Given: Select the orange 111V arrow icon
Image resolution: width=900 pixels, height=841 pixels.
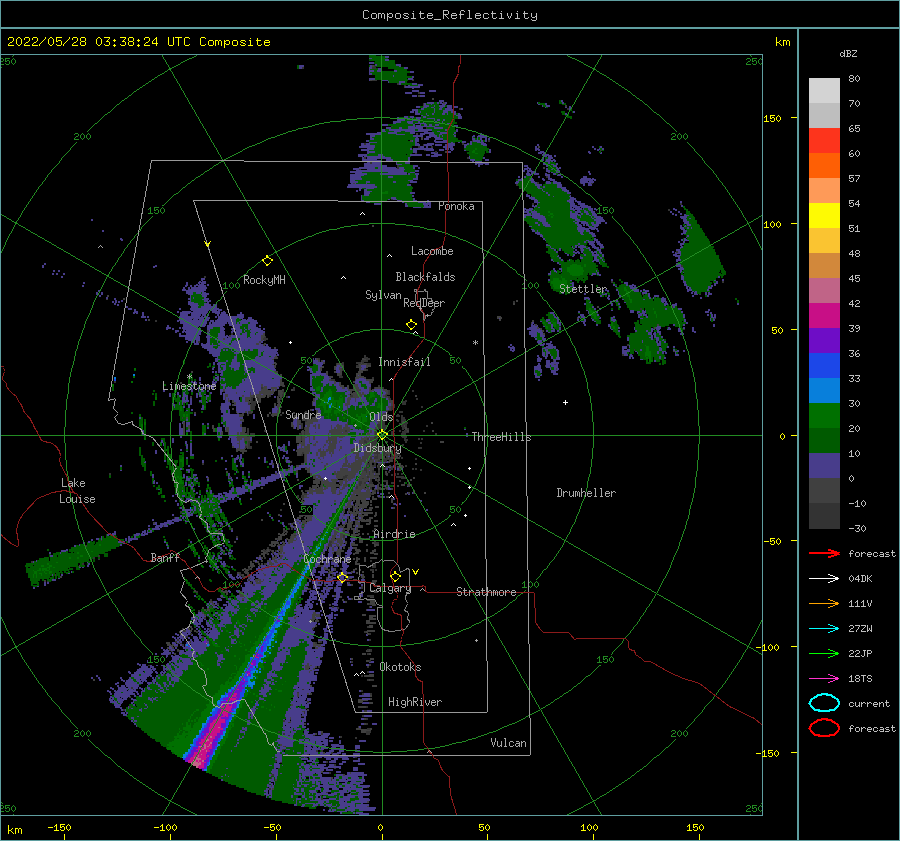Looking at the screenshot, I should tap(824, 603).
